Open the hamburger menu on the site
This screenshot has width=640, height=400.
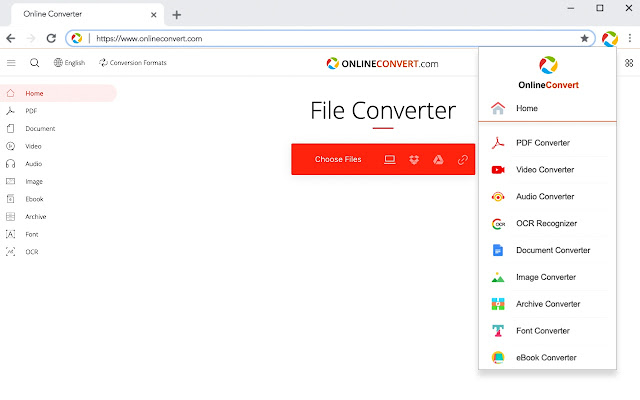11,63
